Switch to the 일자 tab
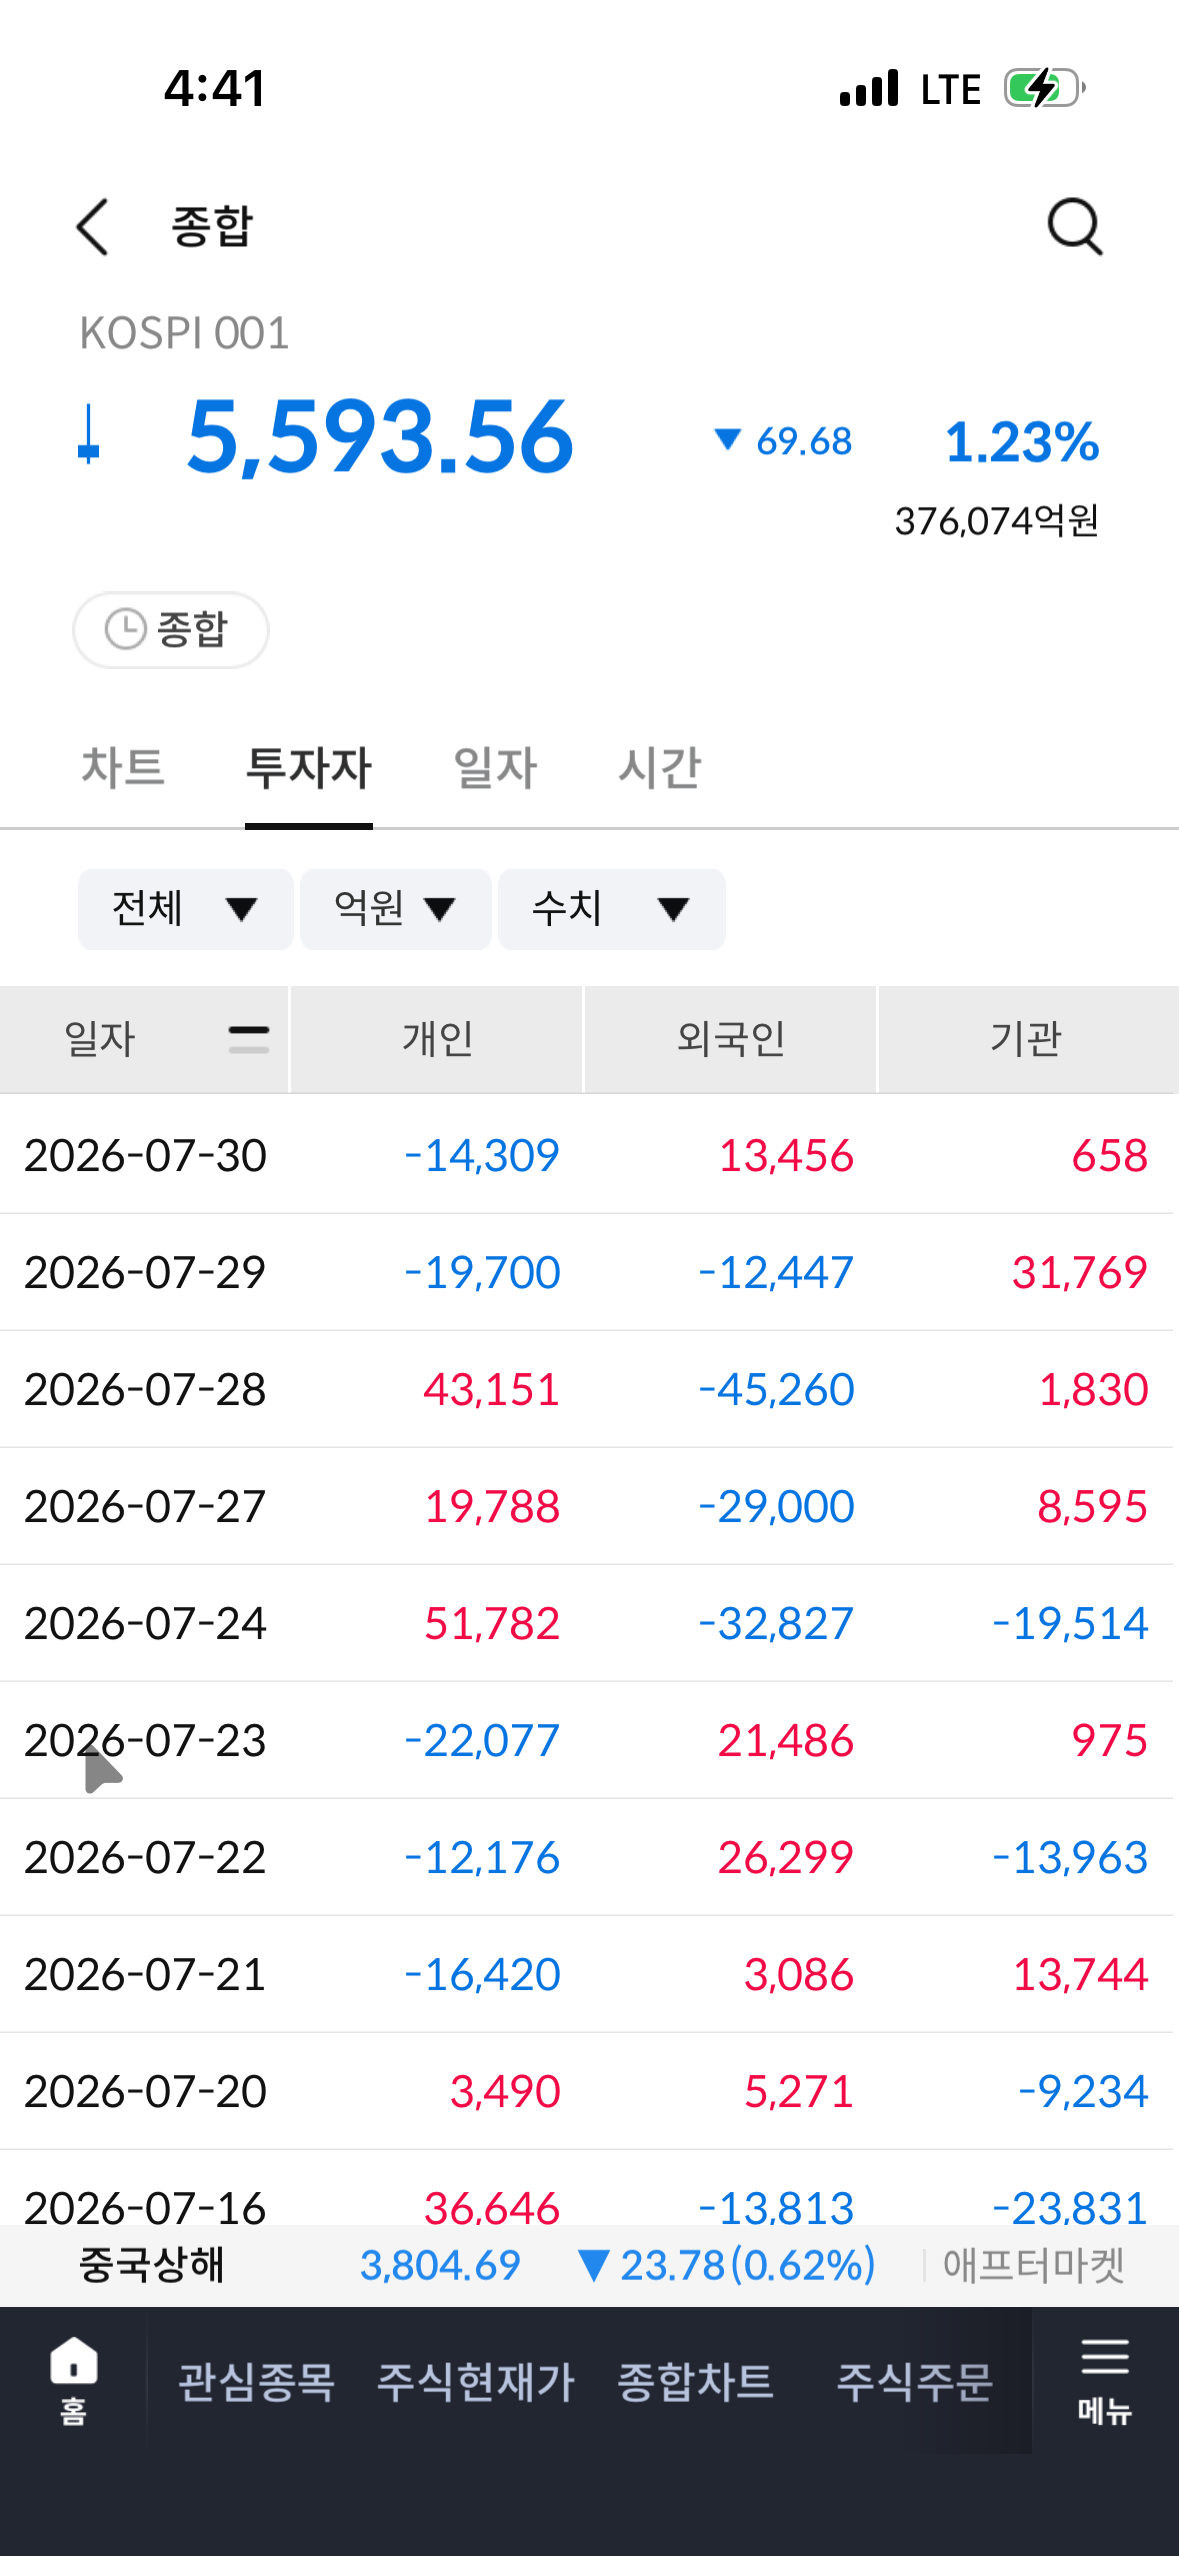This screenshot has width=1179, height=2556. tap(495, 768)
